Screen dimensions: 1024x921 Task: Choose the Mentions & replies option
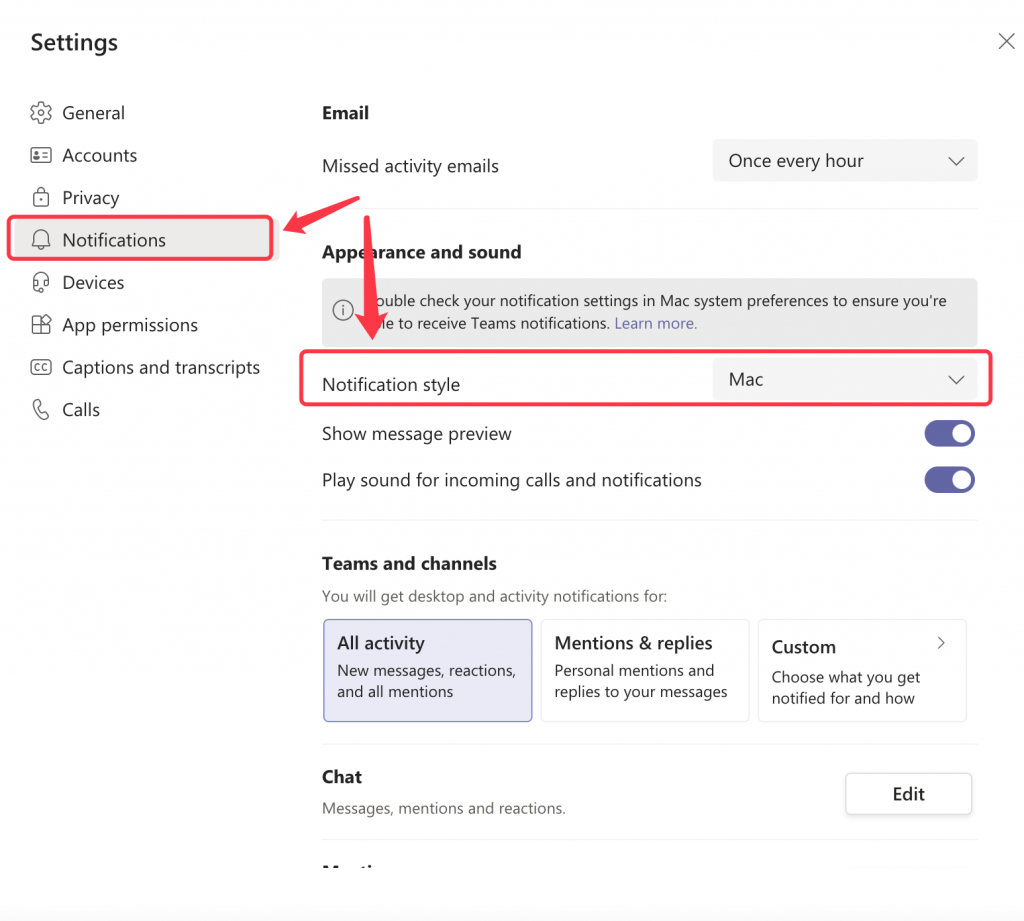point(644,669)
